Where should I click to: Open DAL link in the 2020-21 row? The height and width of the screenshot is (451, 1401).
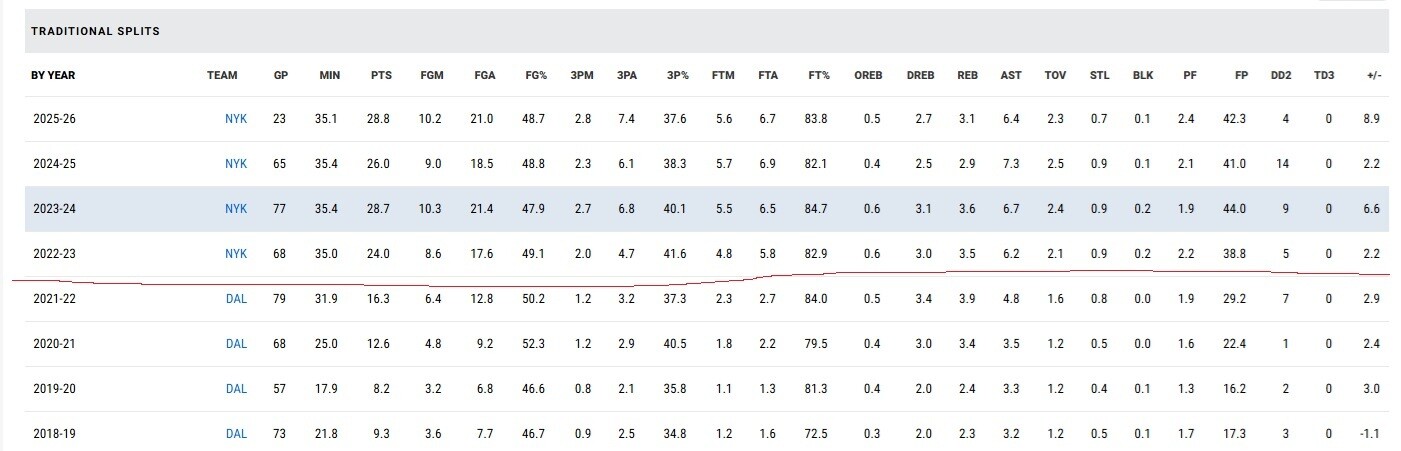[x=236, y=344]
